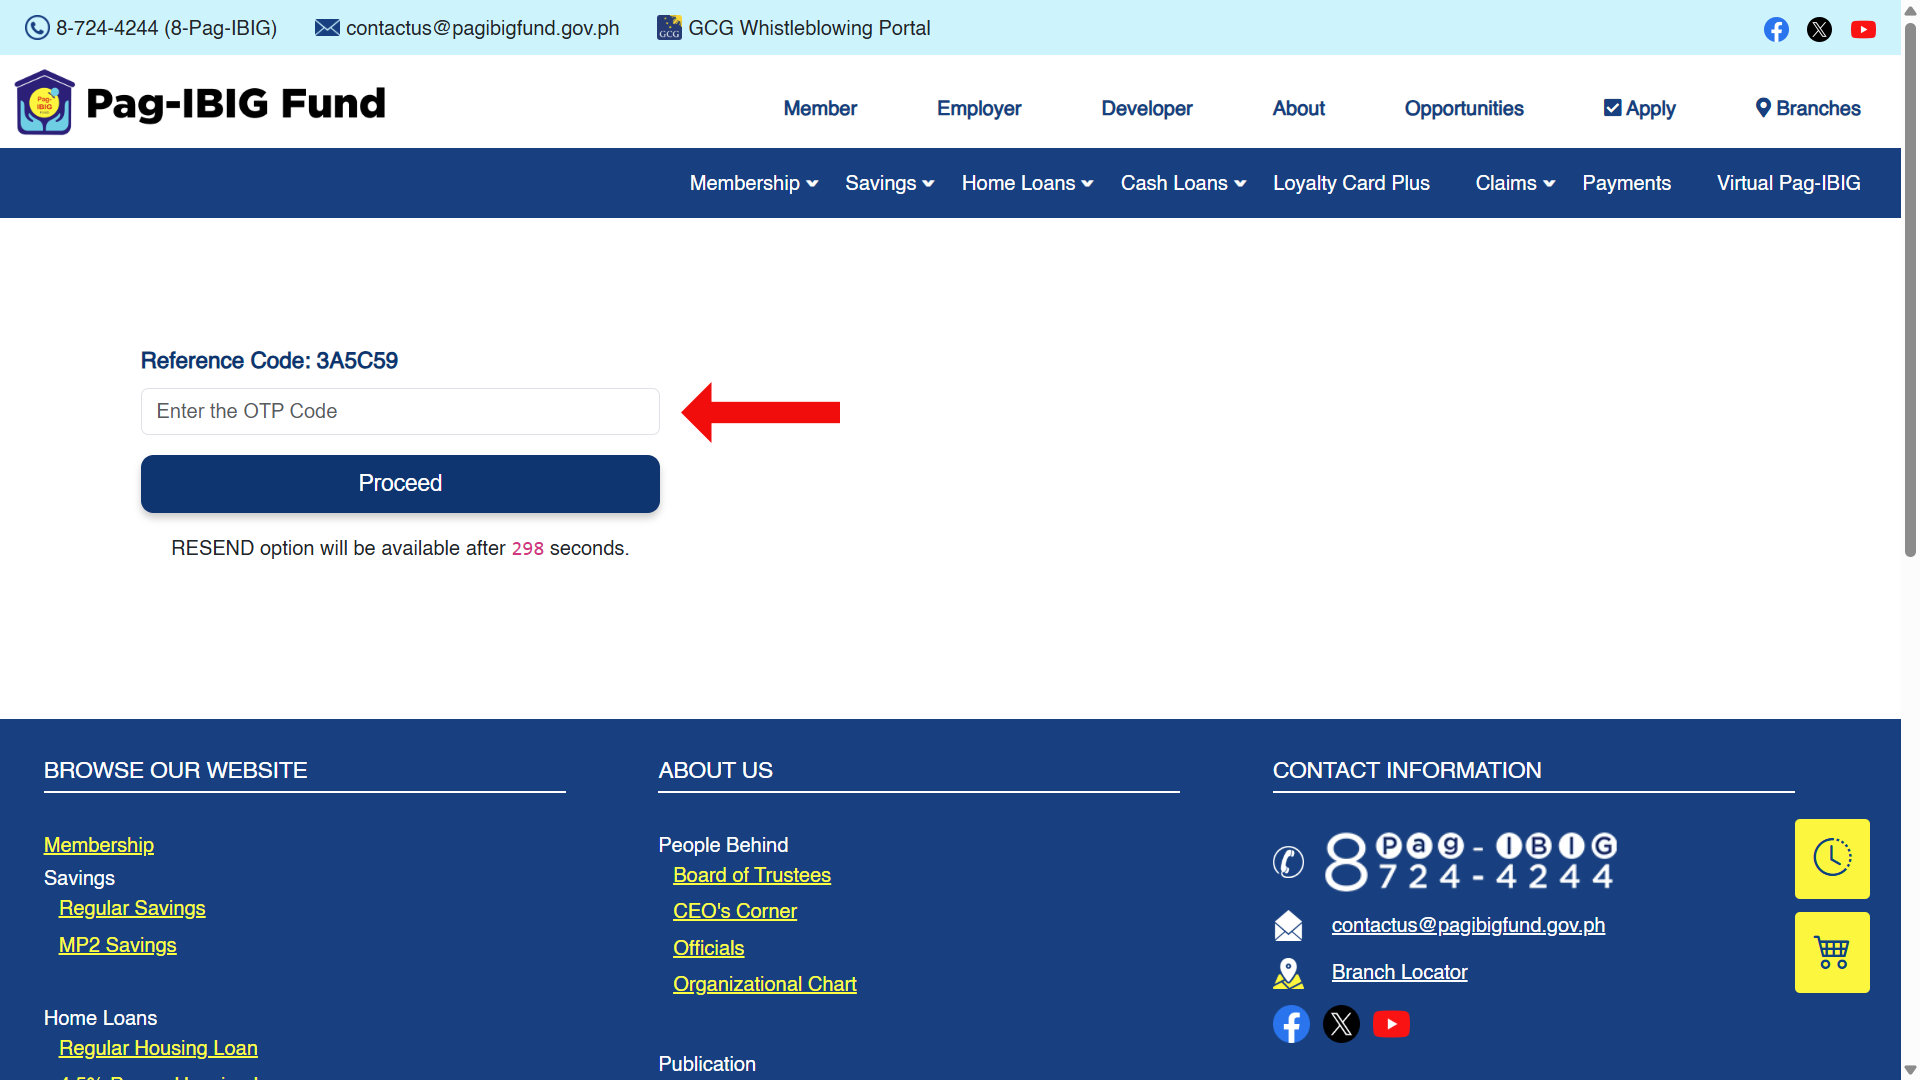Expand the Claims dropdown menu
This screenshot has width=1920, height=1080.
1515,183
